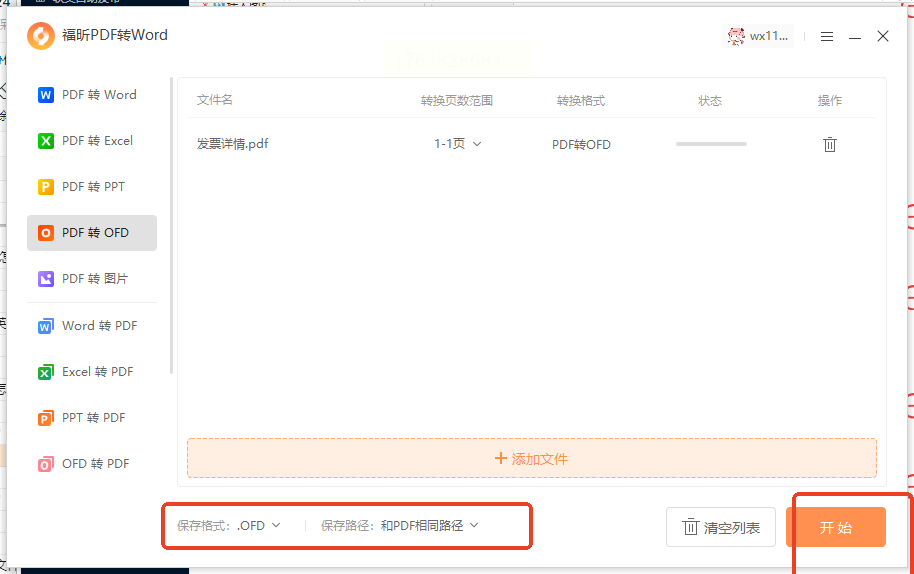Select PPT 转 PDF in the sidebar
Viewport: 914px width, 574px height.
pos(92,418)
